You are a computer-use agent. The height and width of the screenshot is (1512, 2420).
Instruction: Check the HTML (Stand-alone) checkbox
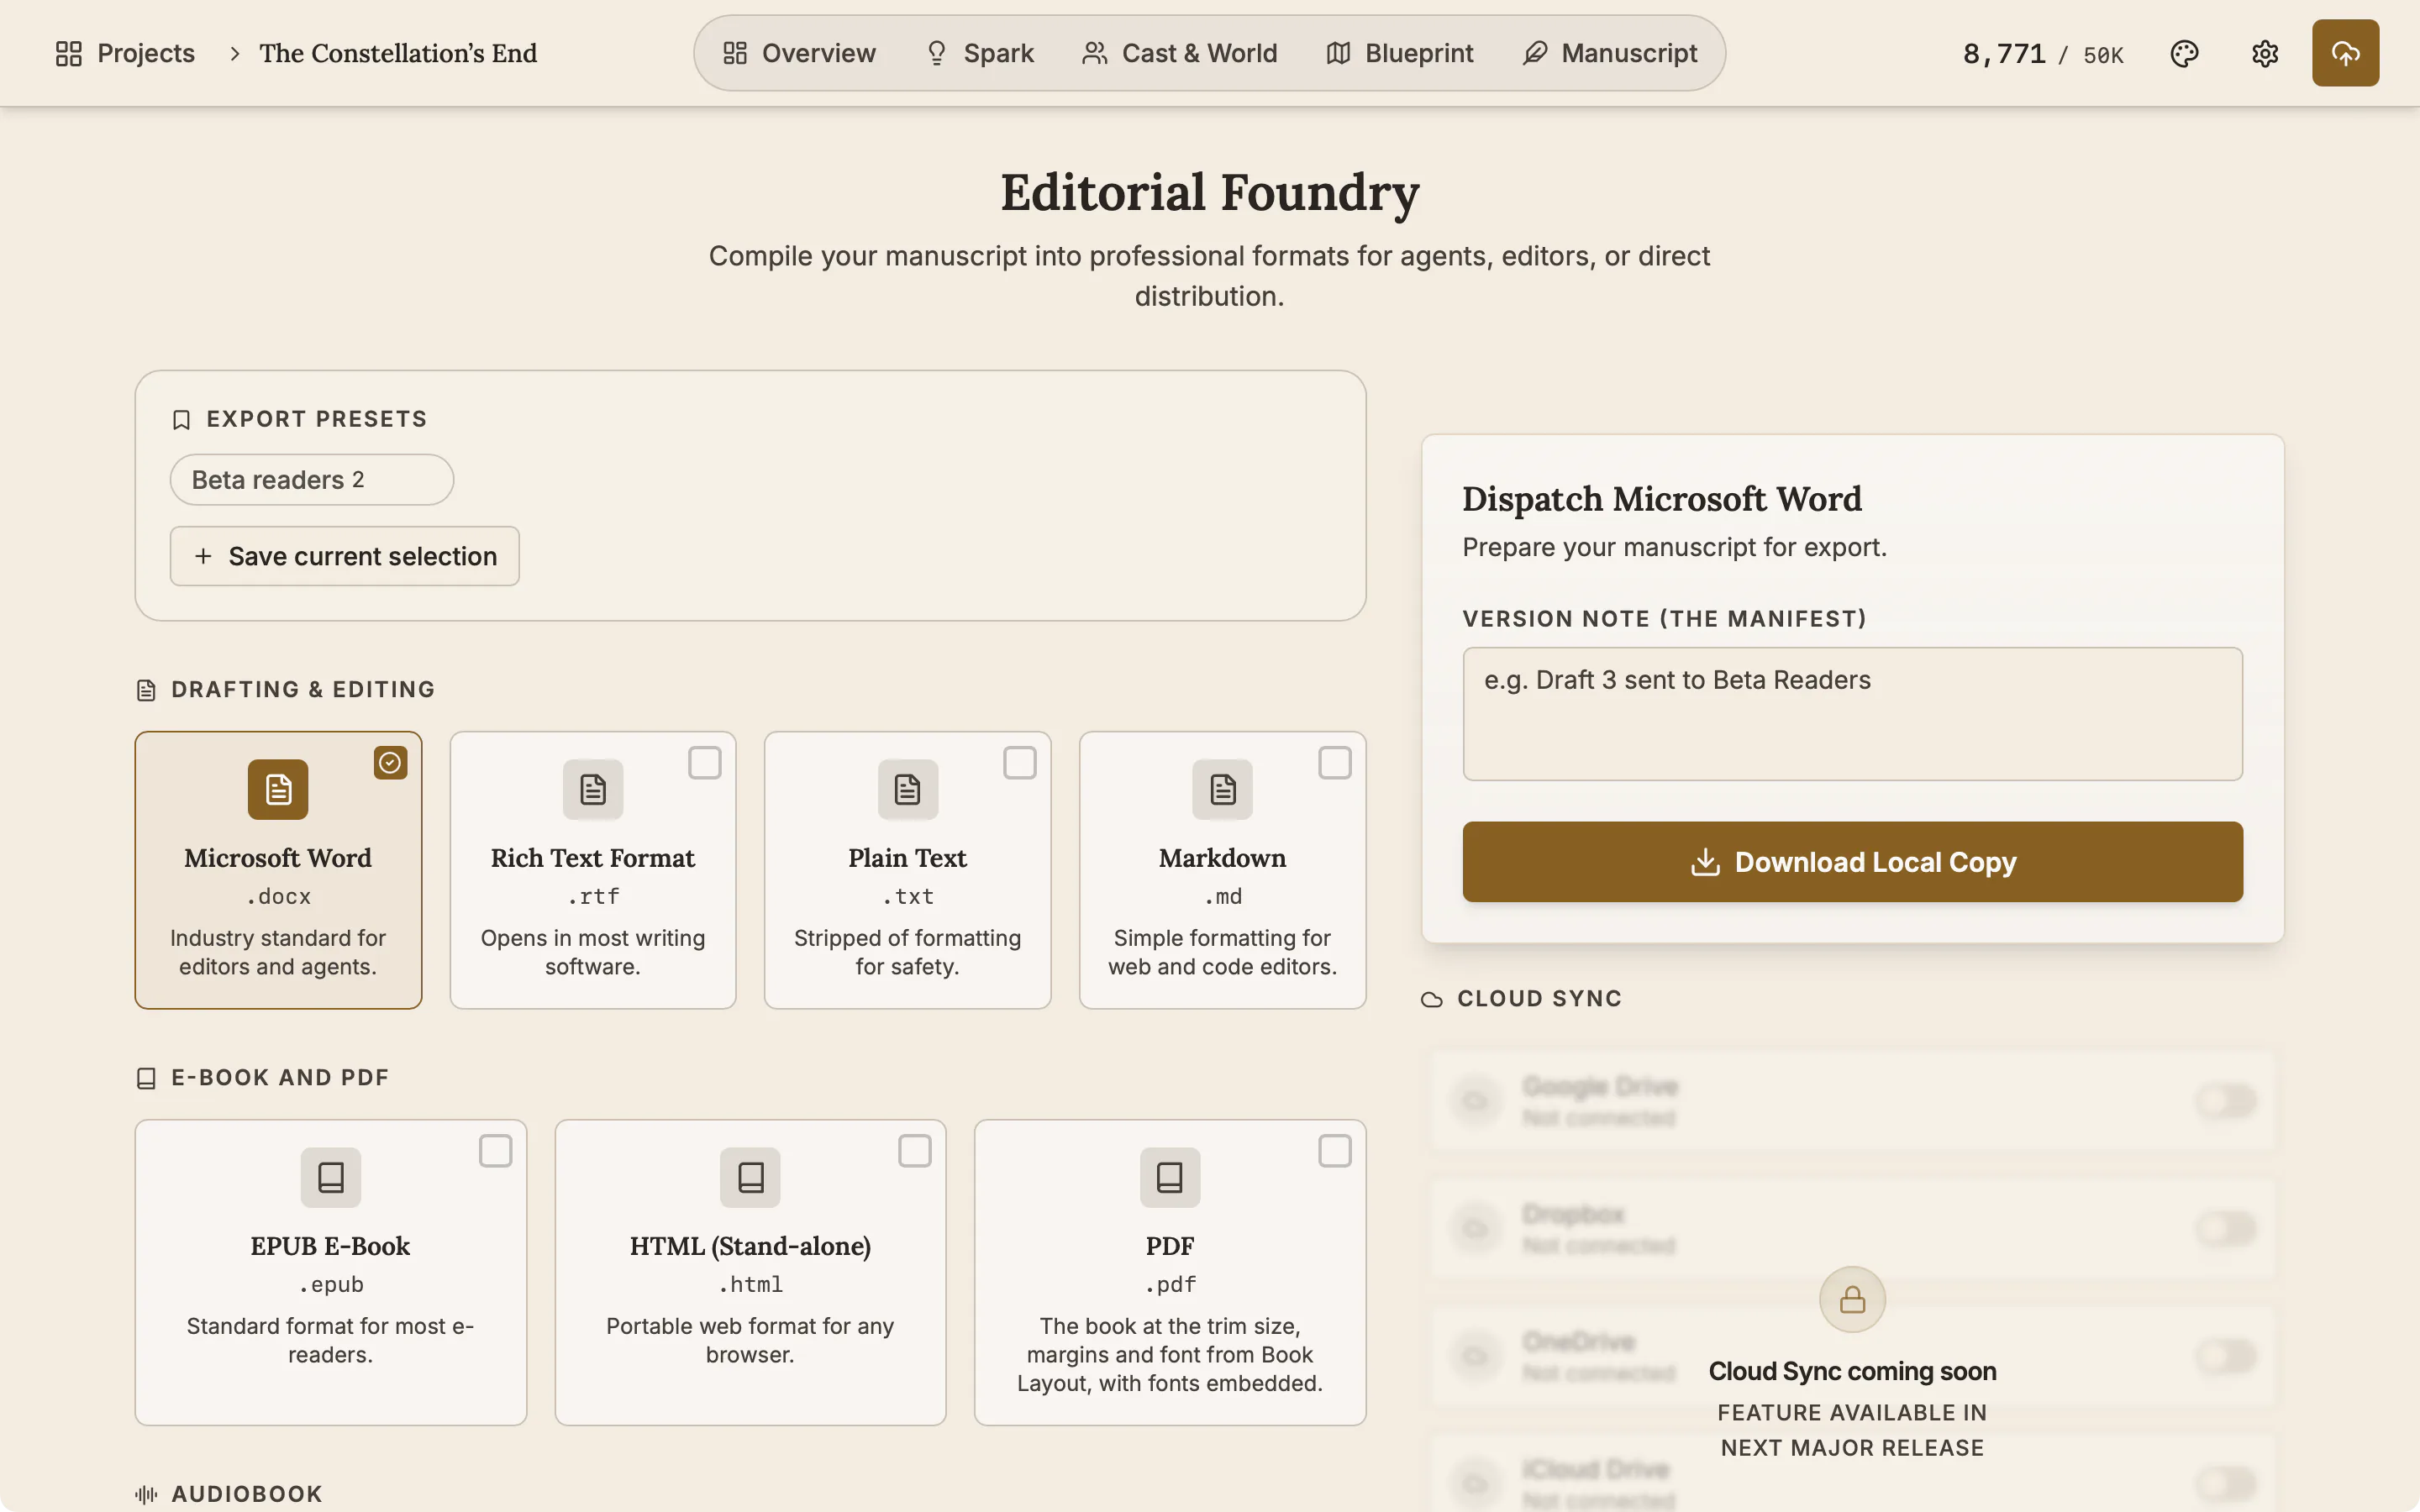coord(915,1151)
